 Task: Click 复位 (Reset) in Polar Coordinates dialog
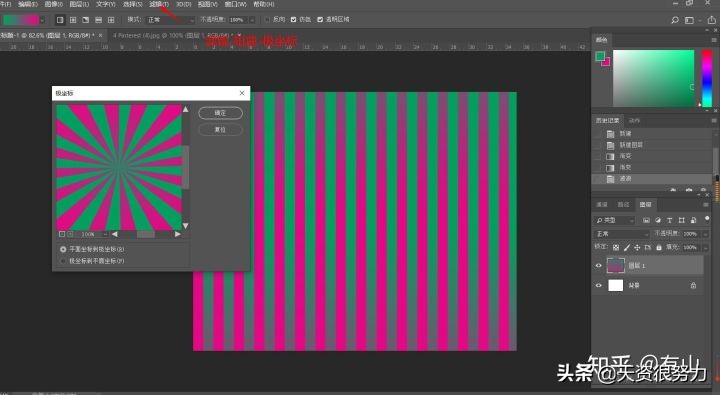pyautogui.click(x=220, y=130)
